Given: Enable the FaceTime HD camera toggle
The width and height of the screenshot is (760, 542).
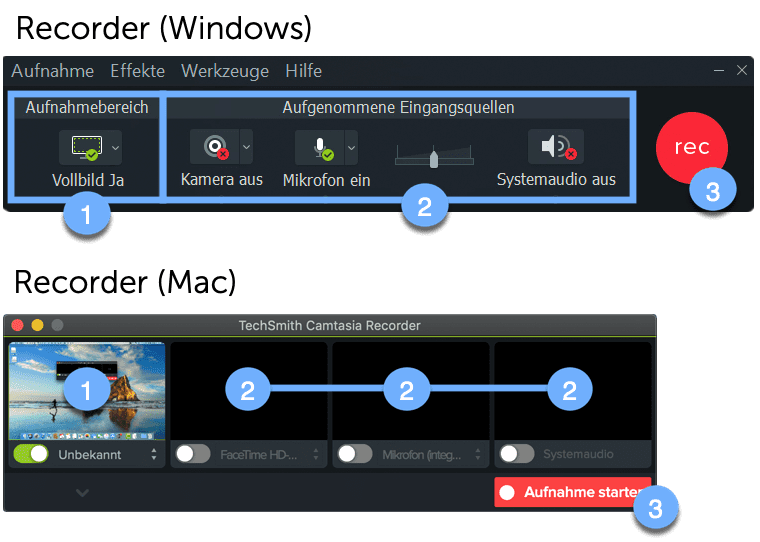Looking at the screenshot, I should pos(193,454).
